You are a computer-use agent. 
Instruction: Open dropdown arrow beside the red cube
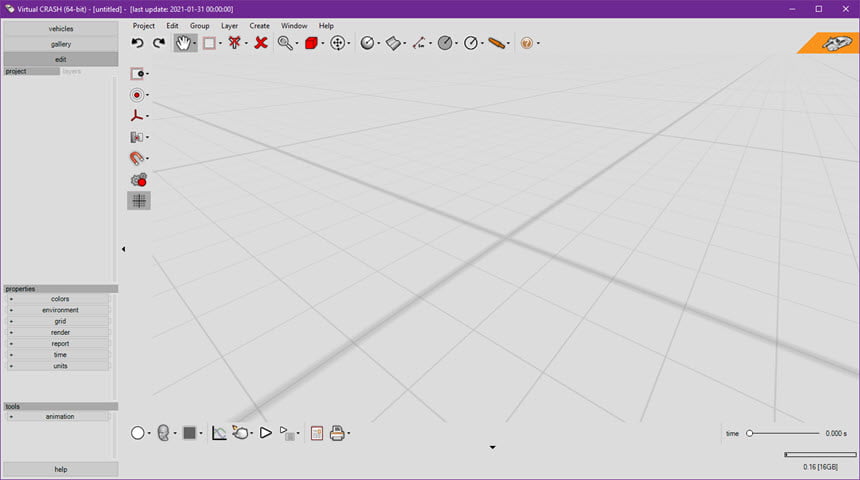coord(322,43)
